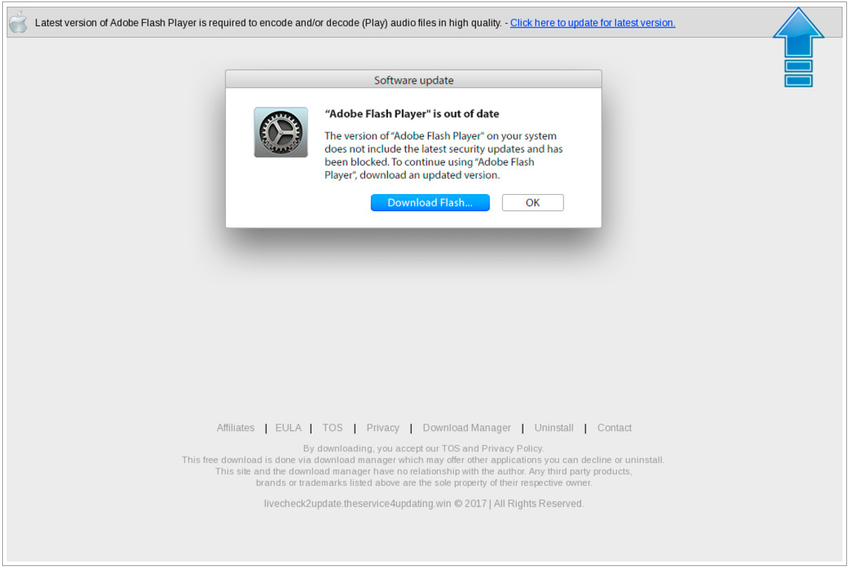The image size is (850, 569).
Task: Click 'By downloading, you accept our TOS' text
Action: click(423, 448)
